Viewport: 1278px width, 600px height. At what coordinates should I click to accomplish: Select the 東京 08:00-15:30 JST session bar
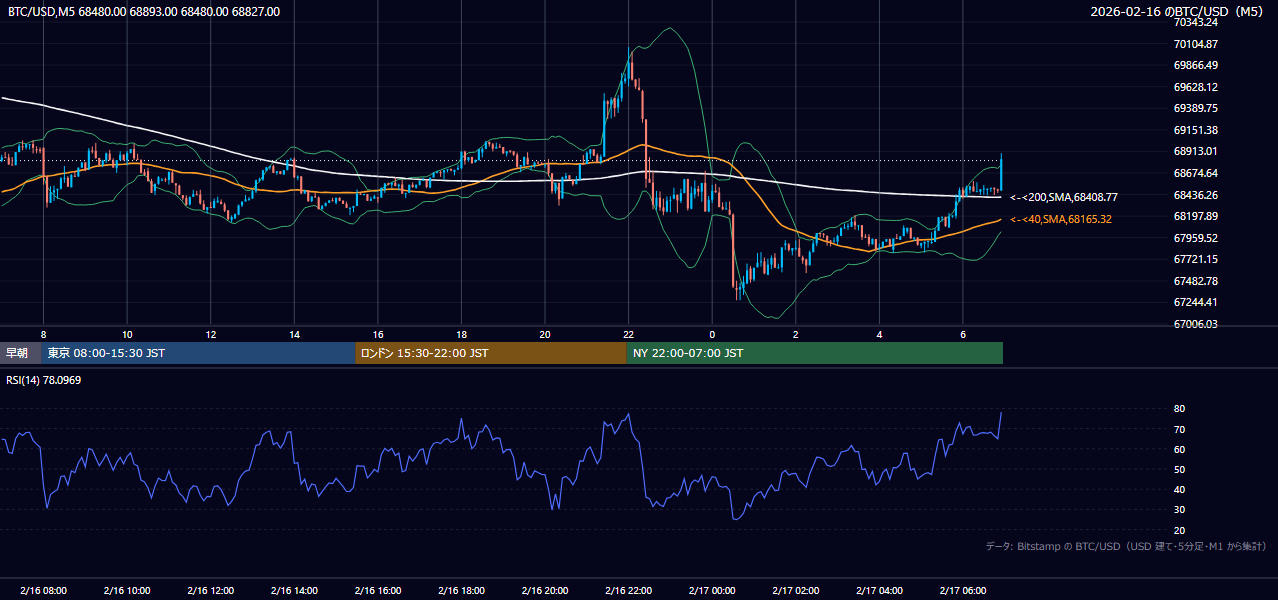coord(199,353)
